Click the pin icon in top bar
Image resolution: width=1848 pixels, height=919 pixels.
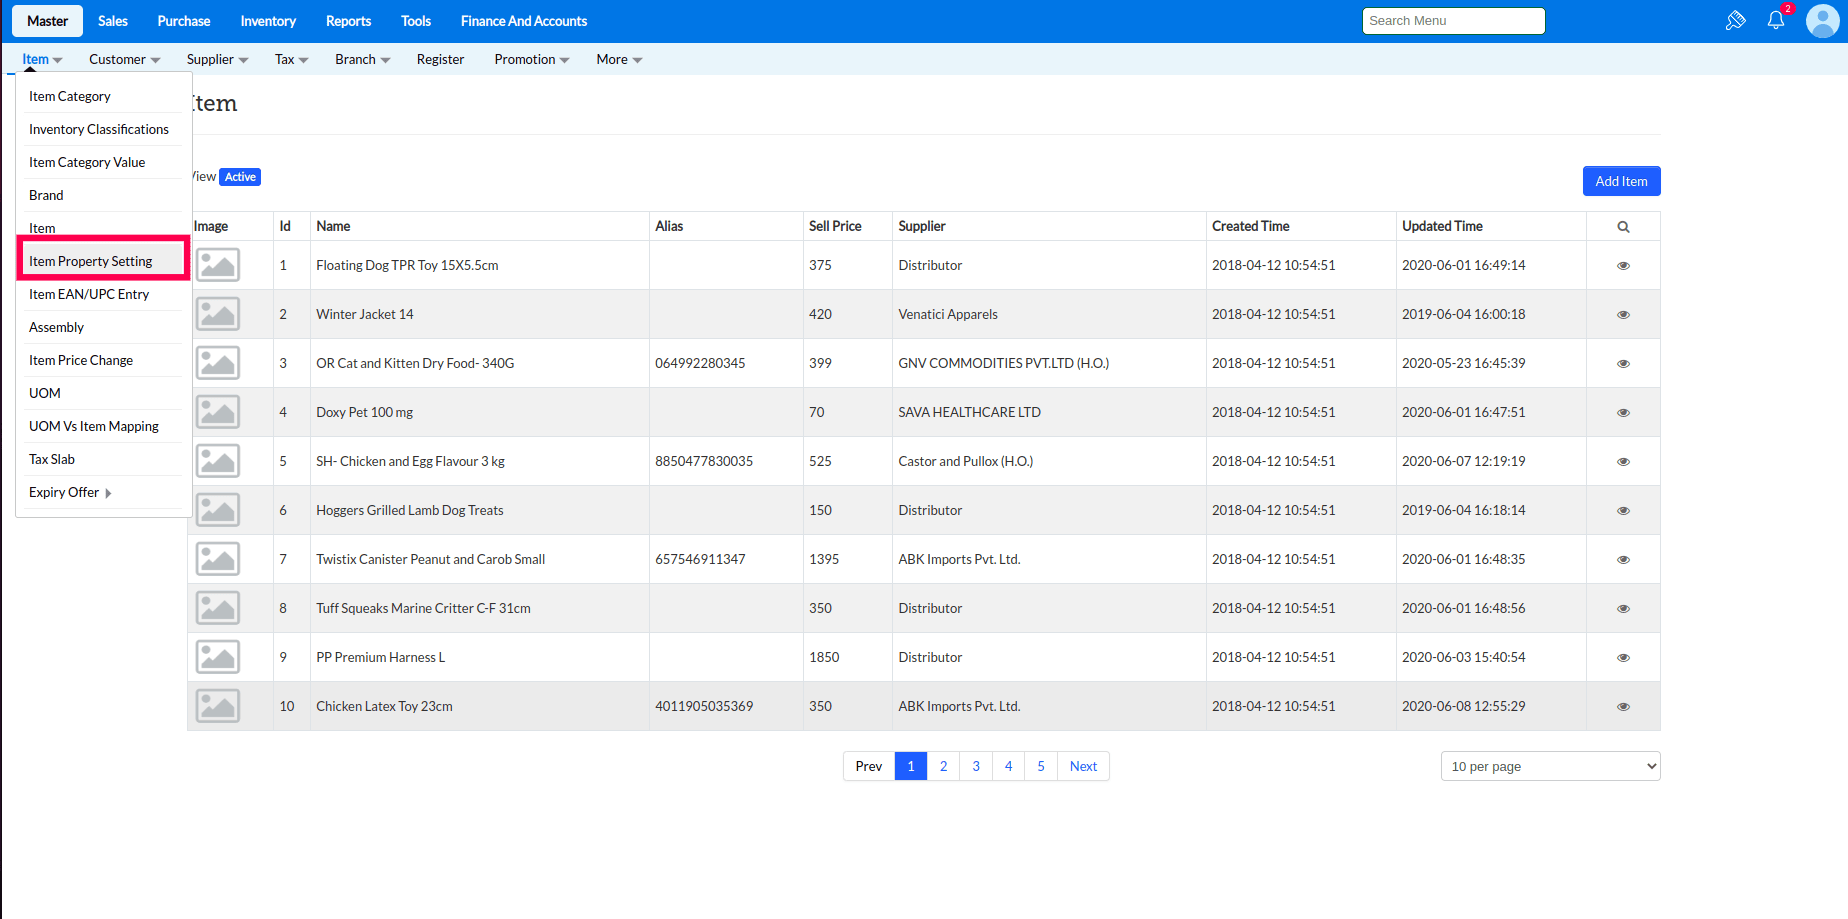click(1735, 21)
